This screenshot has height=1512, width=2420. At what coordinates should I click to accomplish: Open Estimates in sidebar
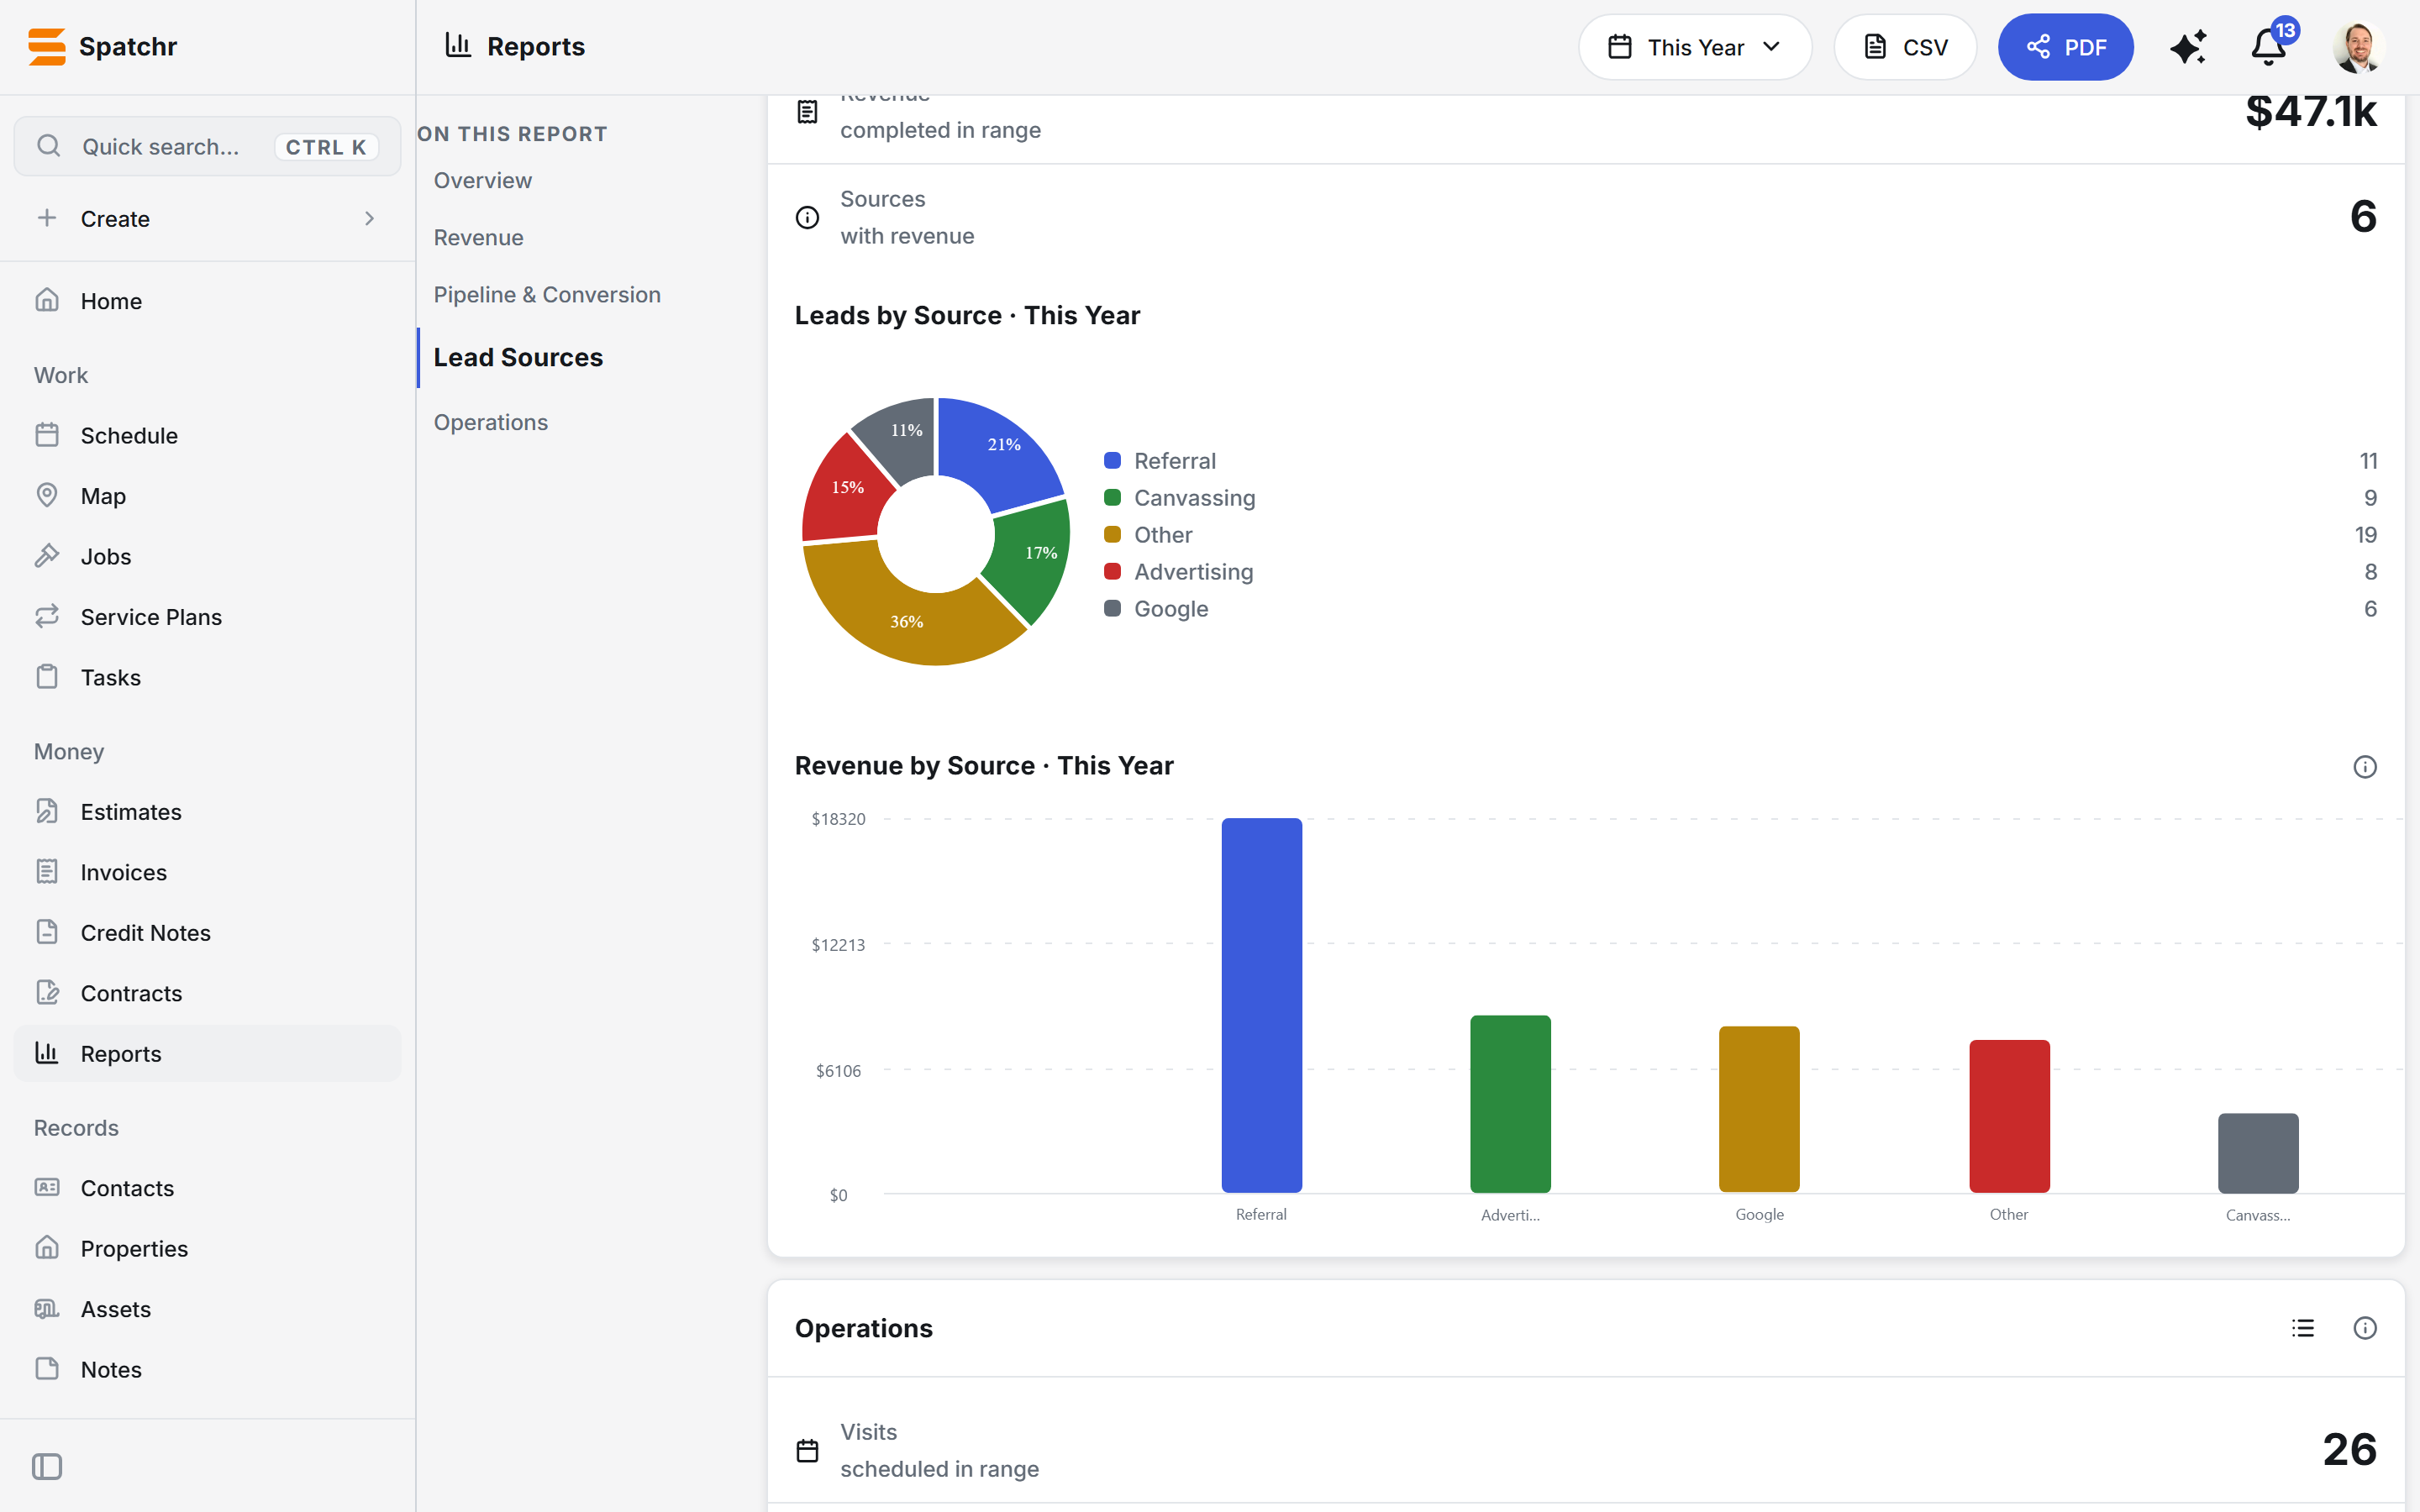(207, 812)
